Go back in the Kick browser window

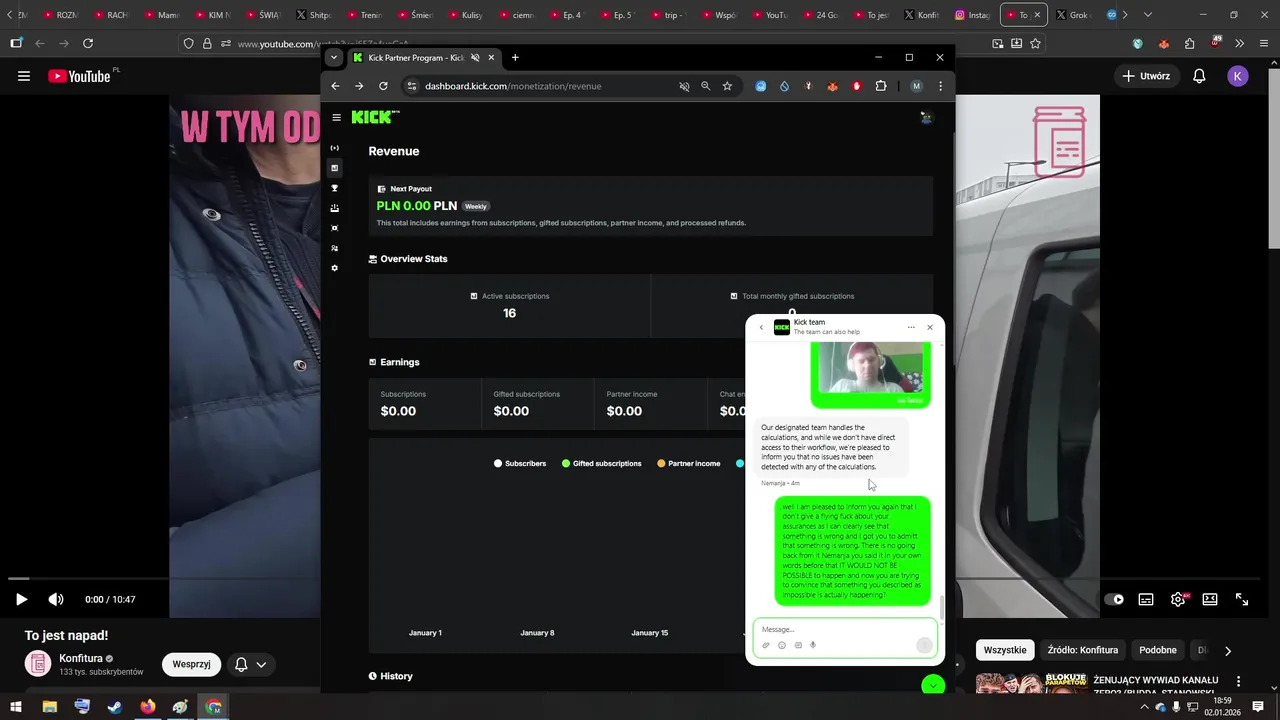click(336, 86)
